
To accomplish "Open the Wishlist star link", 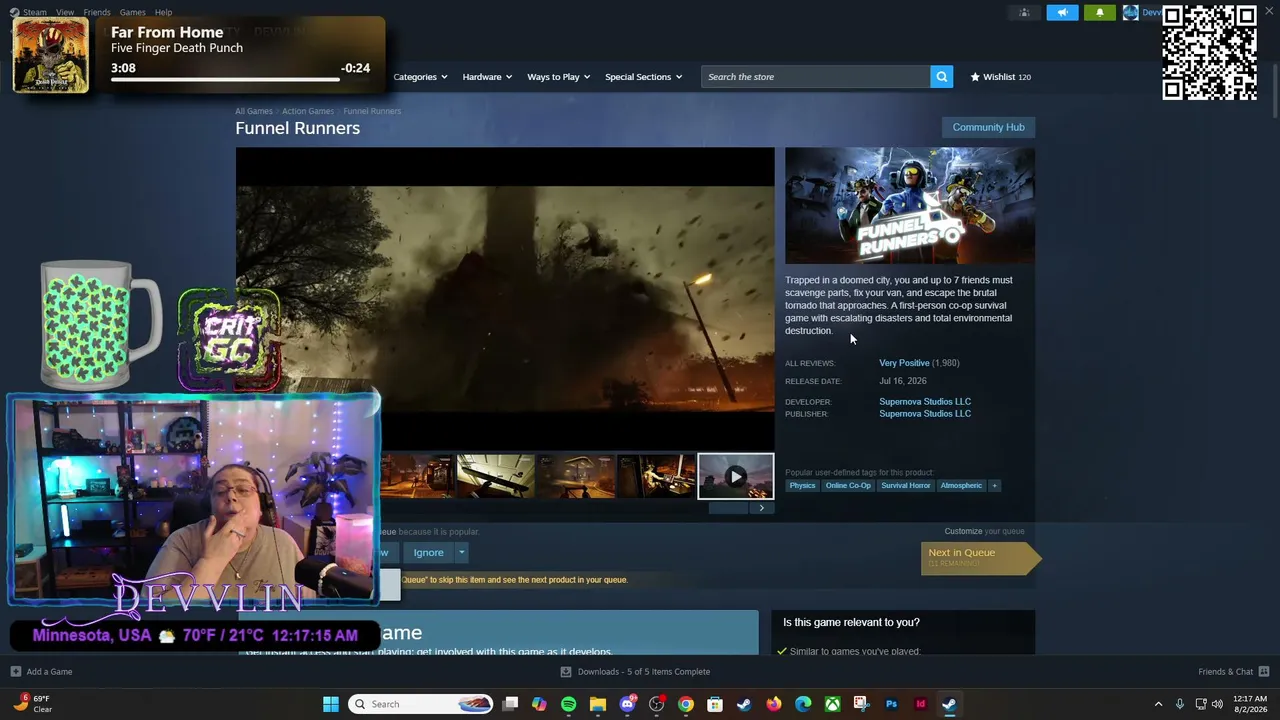I will (x=1000, y=77).
